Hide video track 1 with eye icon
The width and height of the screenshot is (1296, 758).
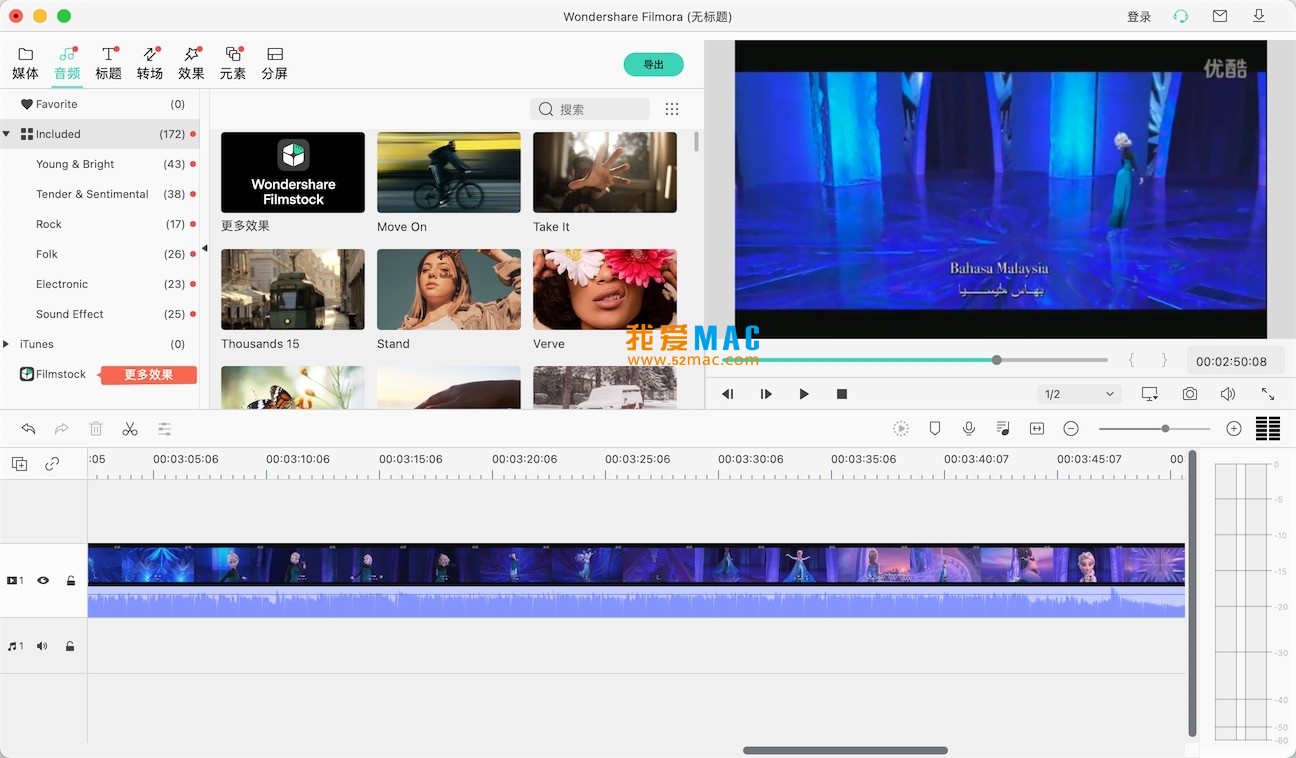(x=43, y=580)
